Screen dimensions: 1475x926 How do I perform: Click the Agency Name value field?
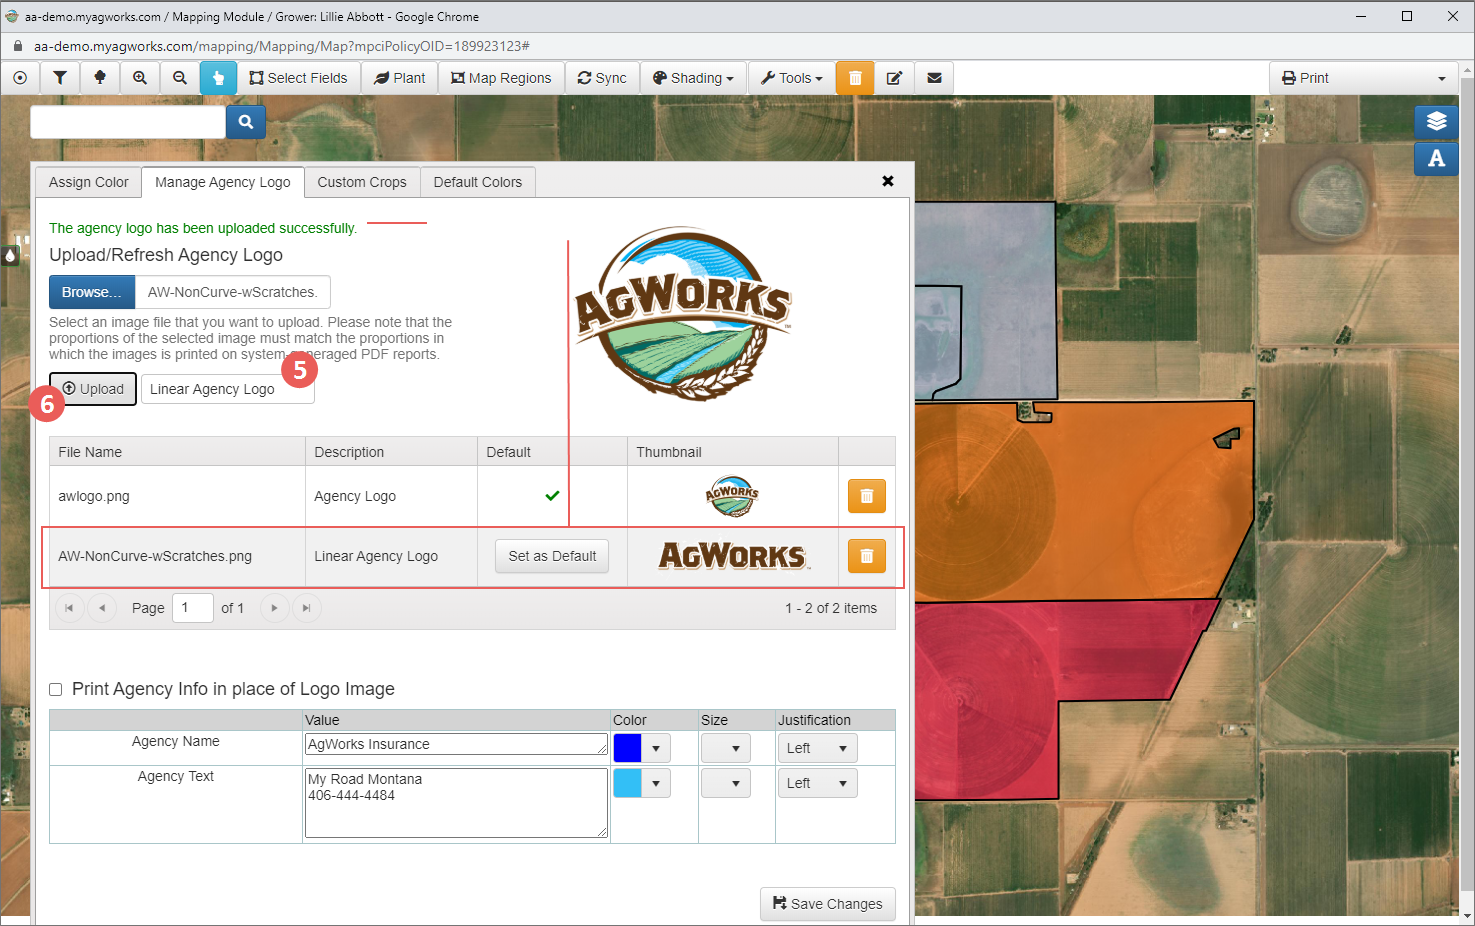click(x=456, y=744)
